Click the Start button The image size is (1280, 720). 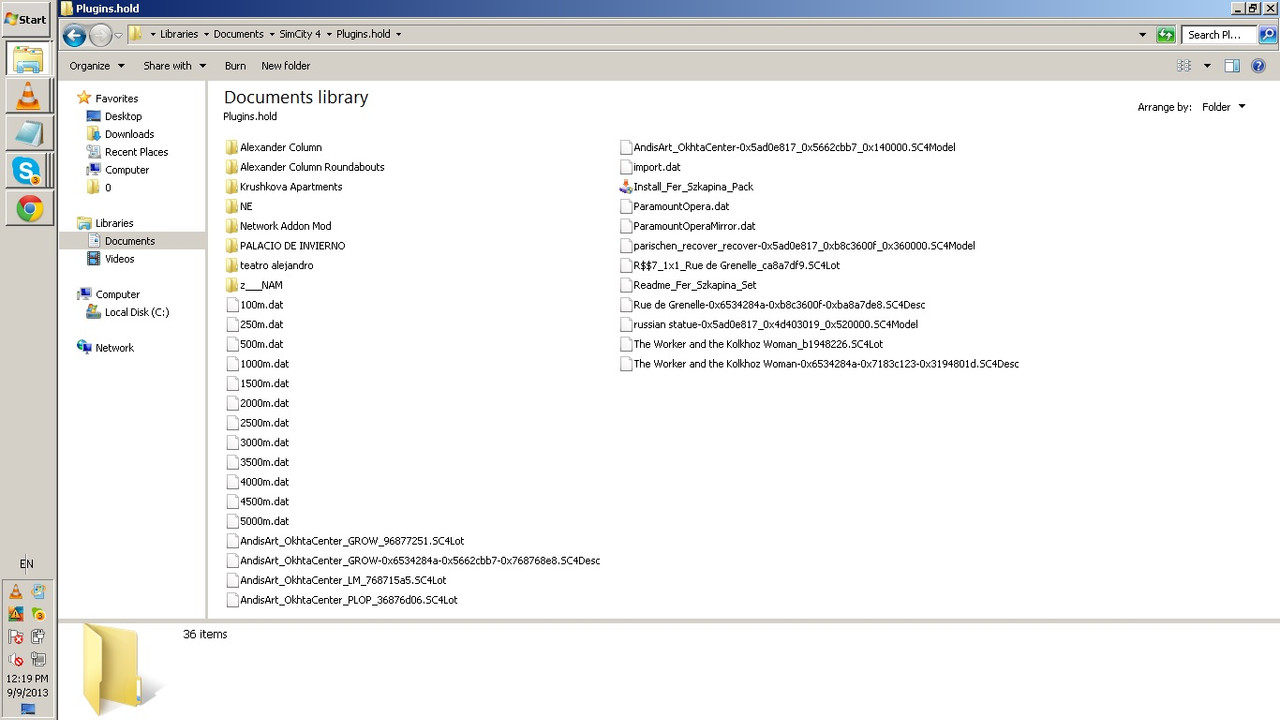tap(26, 19)
